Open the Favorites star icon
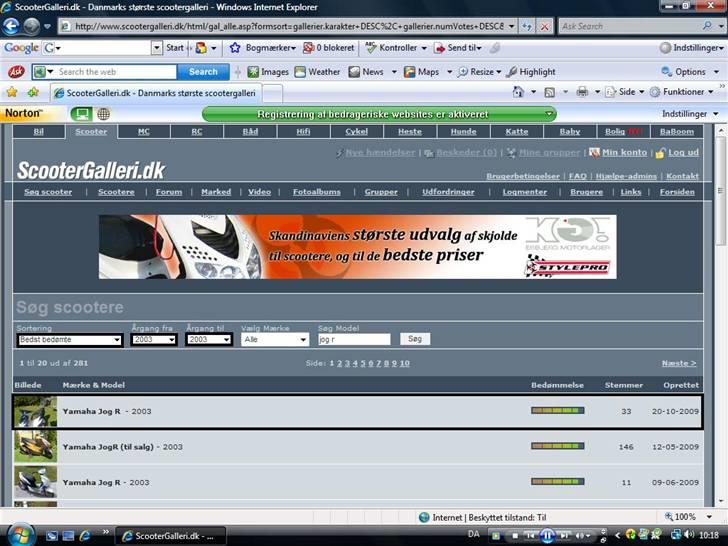 pyautogui.click(x=12, y=92)
